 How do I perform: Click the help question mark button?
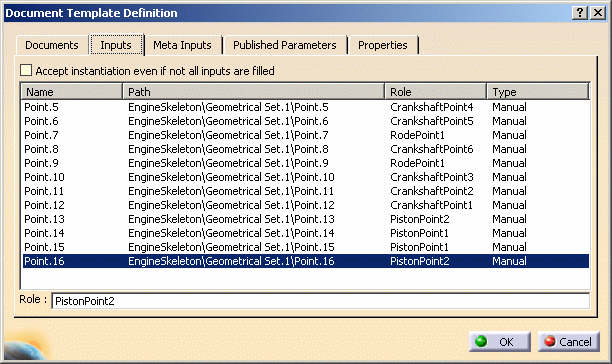point(580,13)
